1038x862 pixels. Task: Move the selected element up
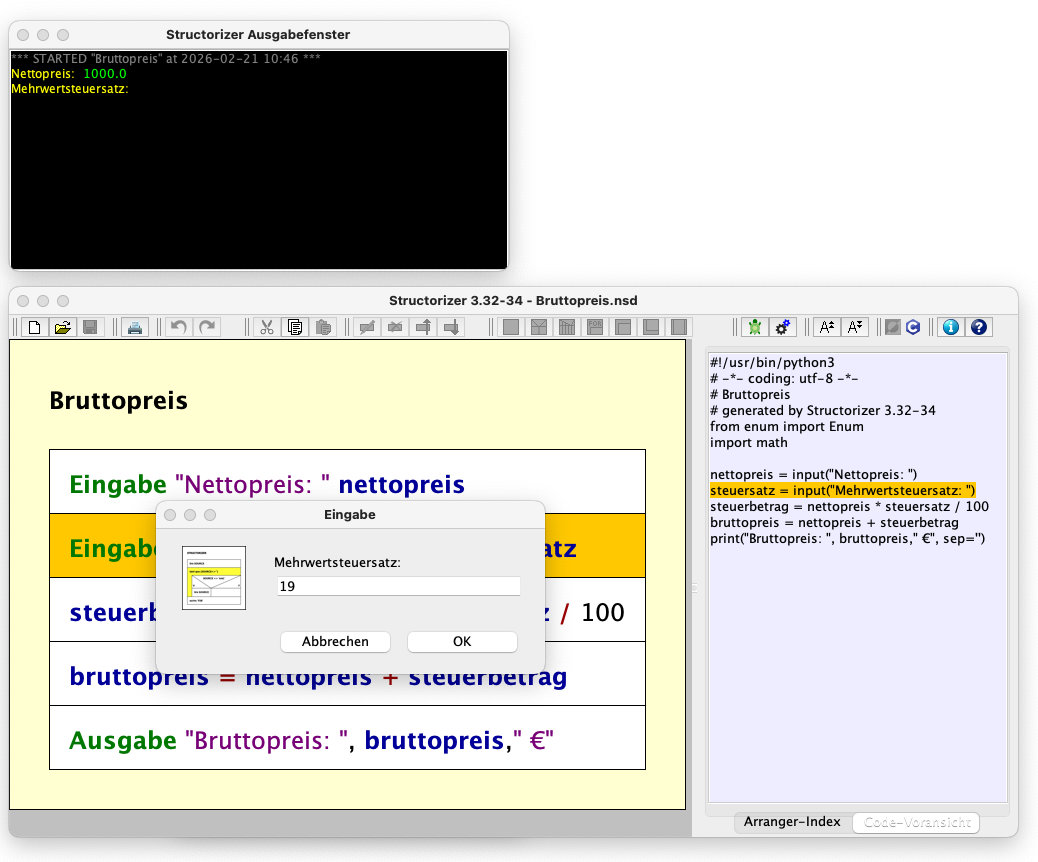click(424, 327)
